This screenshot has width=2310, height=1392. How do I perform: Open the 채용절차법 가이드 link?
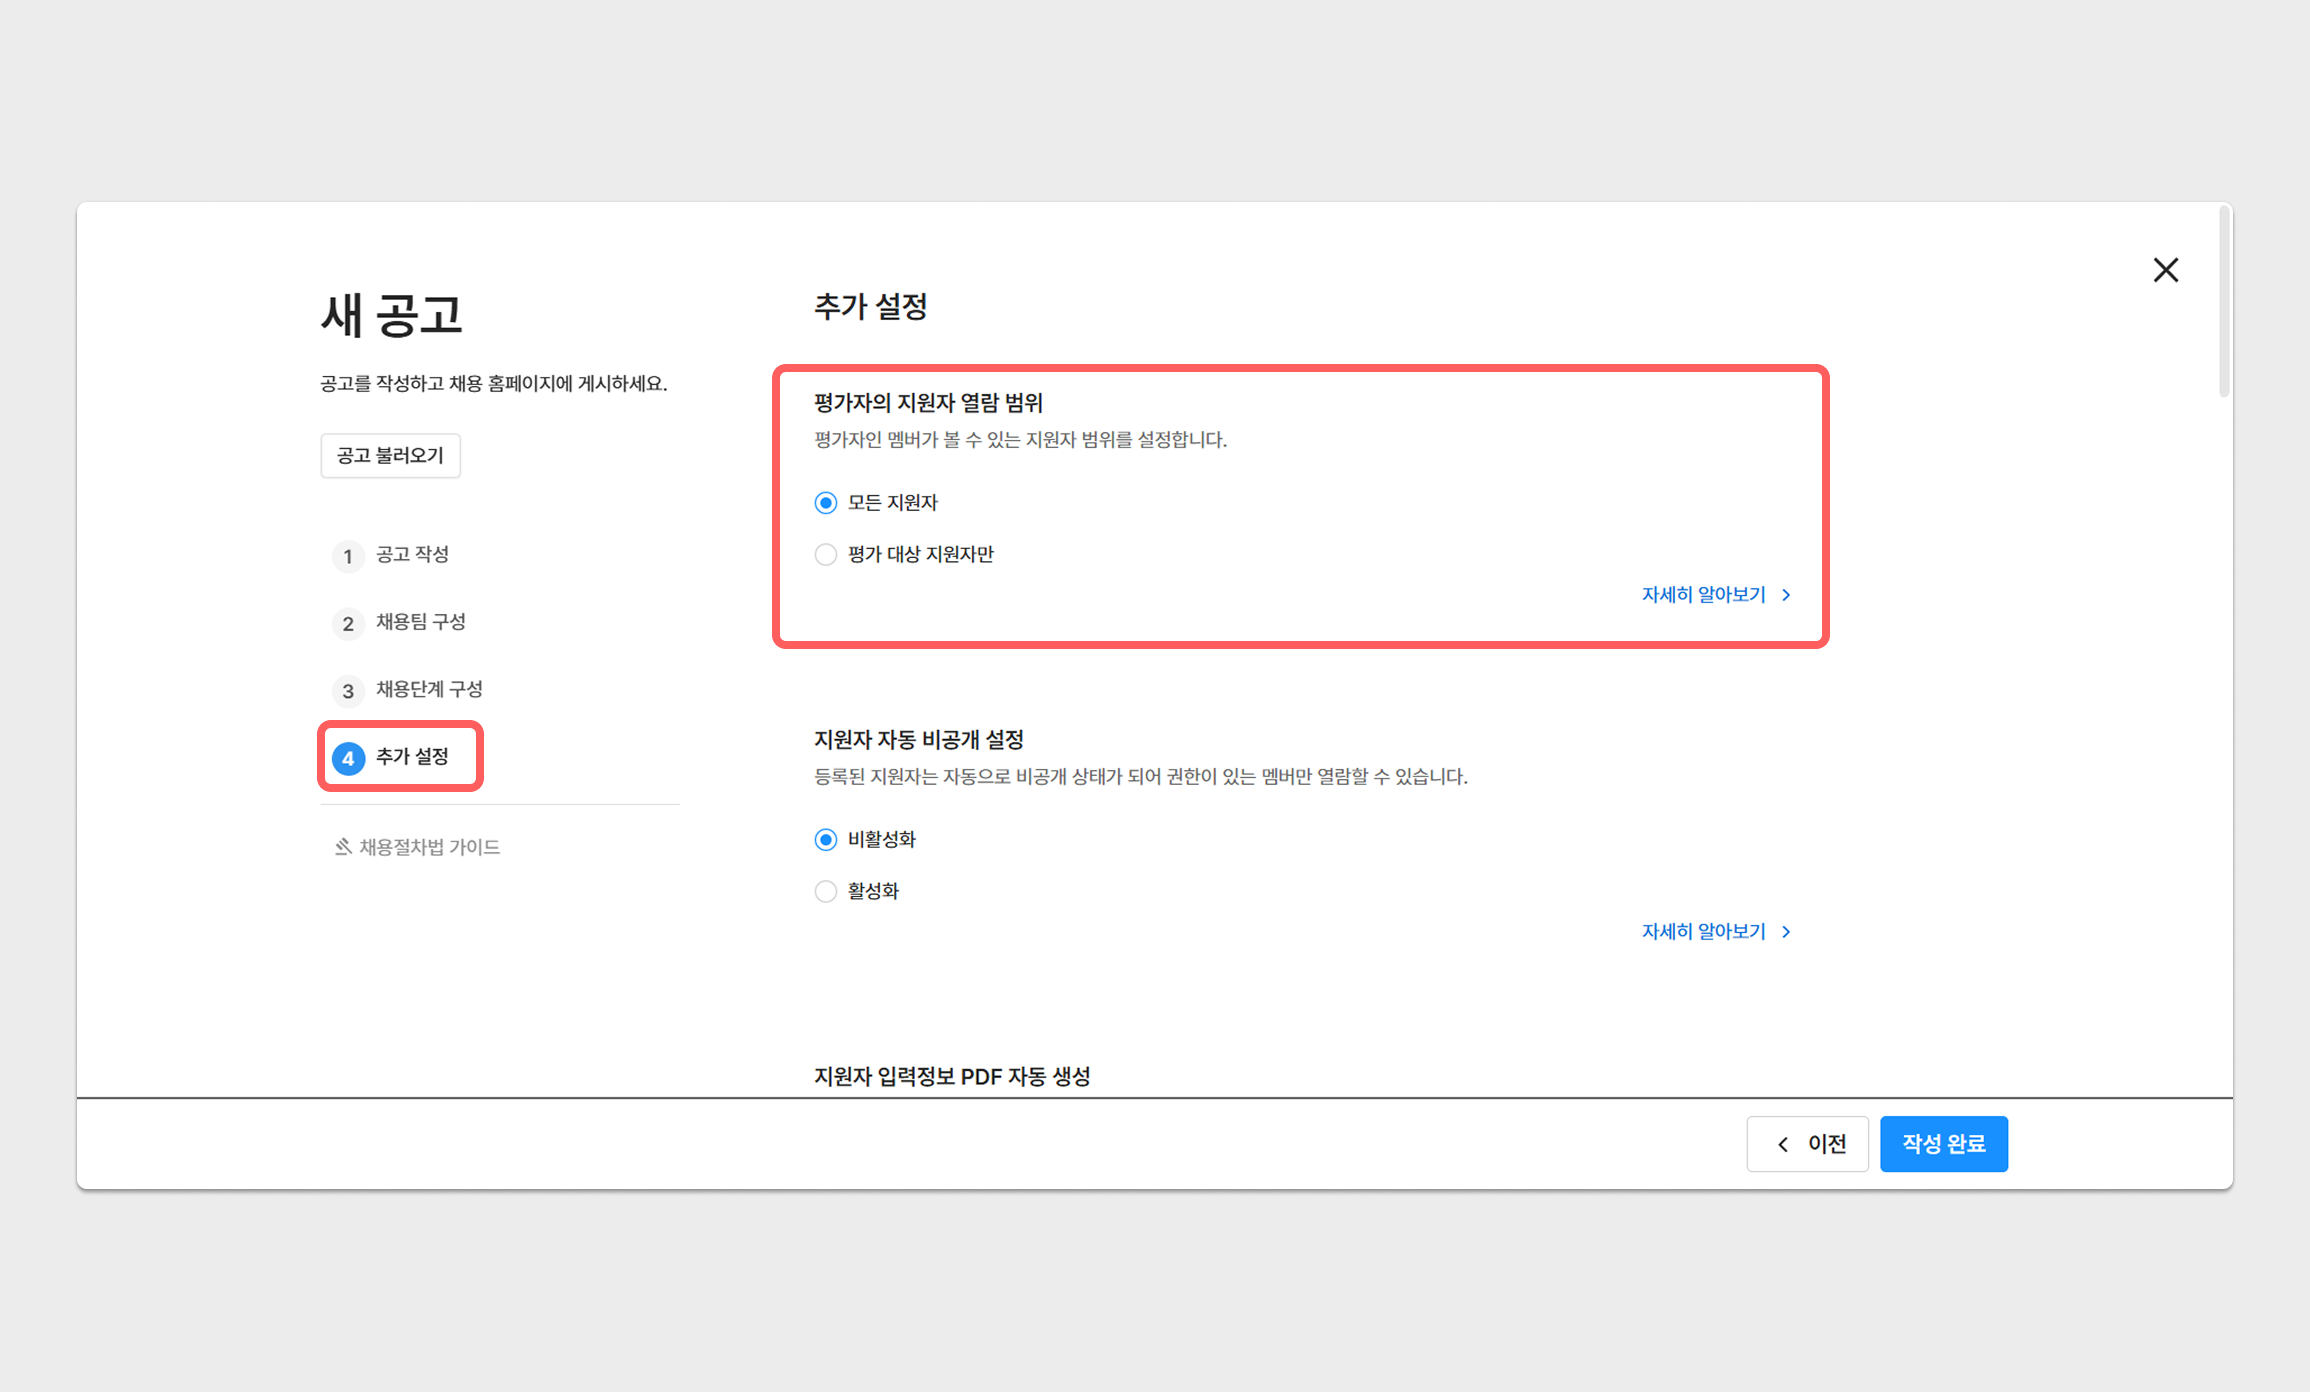pos(429,847)
